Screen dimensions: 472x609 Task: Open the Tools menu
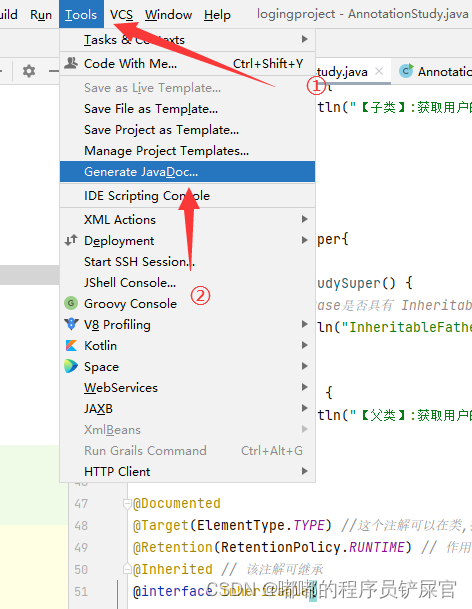point(81,14)
